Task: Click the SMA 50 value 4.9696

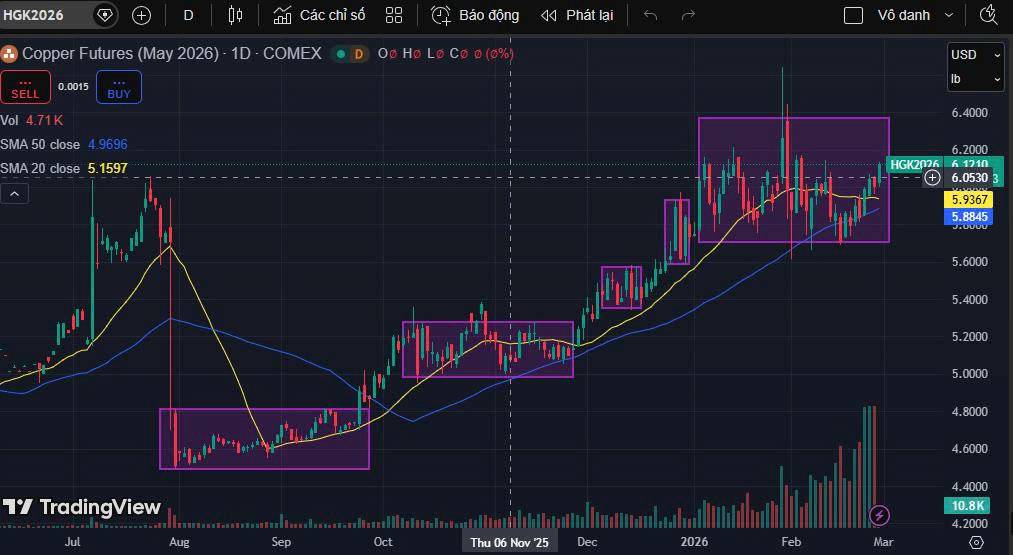Action: pos(108,144)
